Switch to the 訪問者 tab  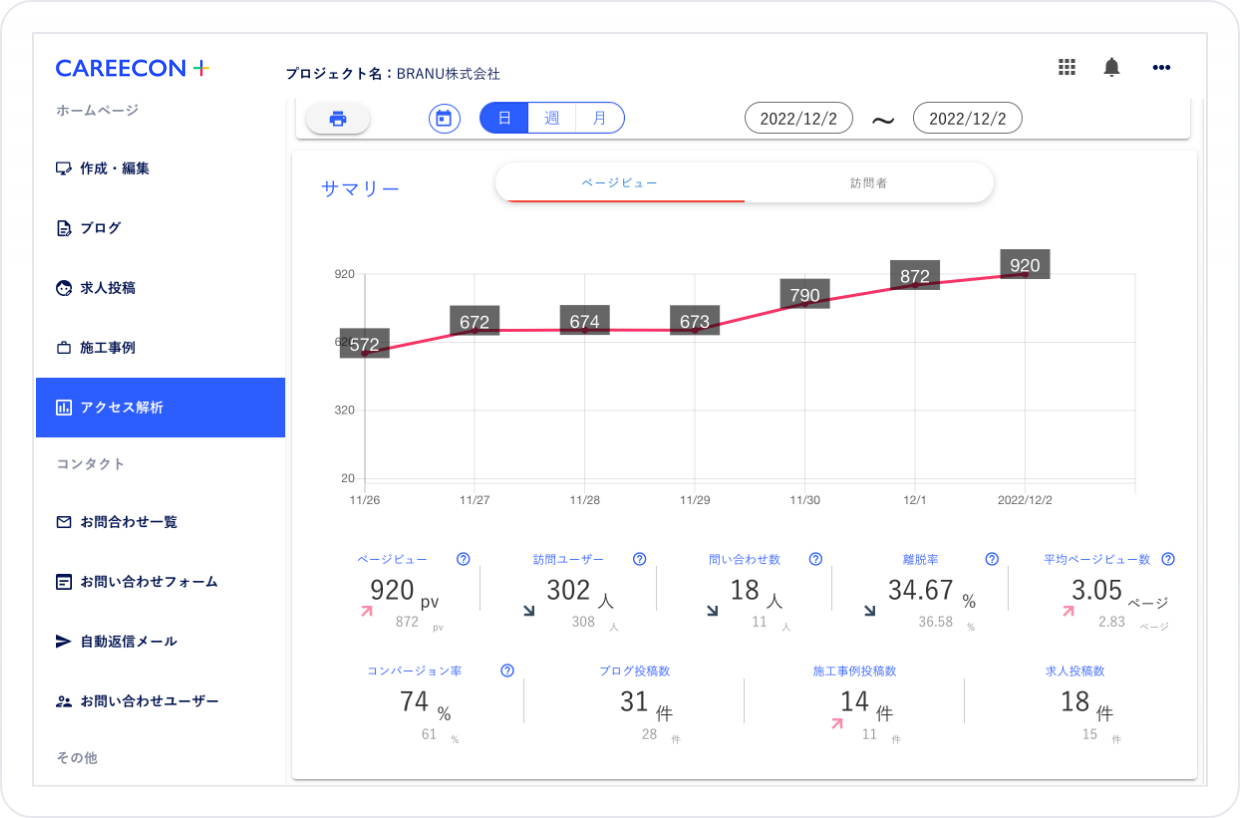pos(868,183)
